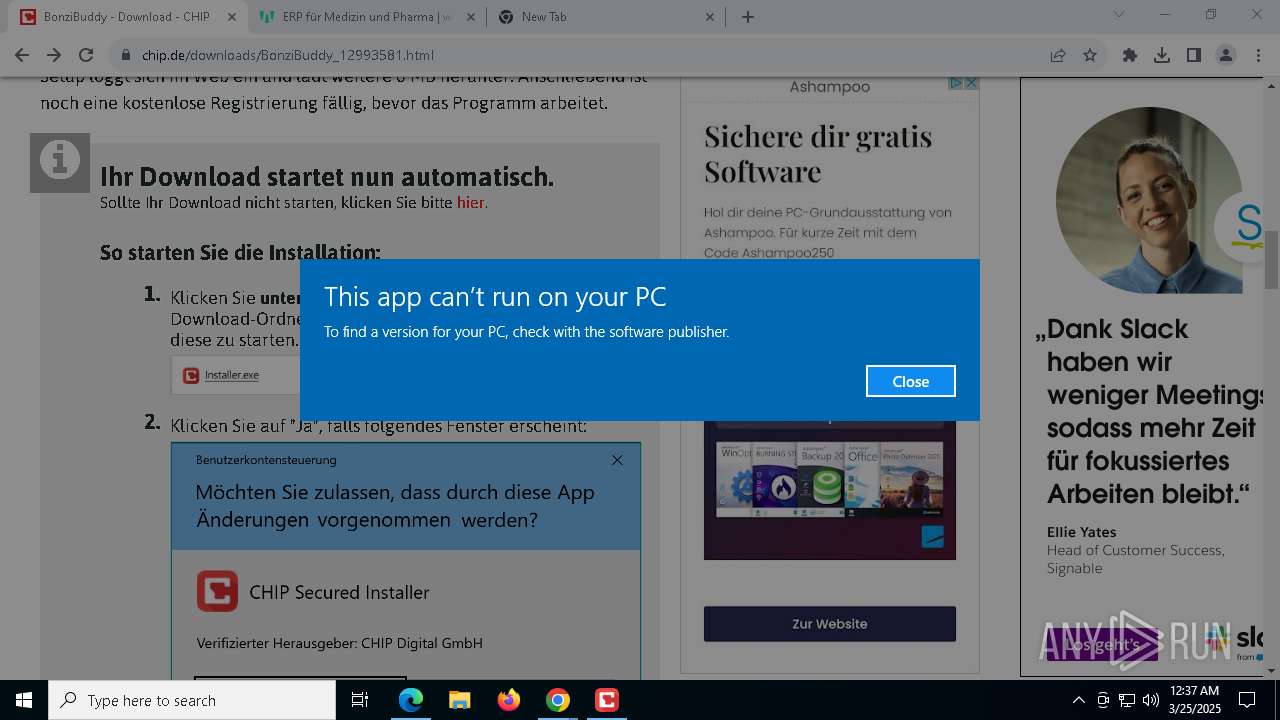Click the red "hier" download link
This screenshot has height=720, width=1280.
pyautogui.click(x=470, y=203)
